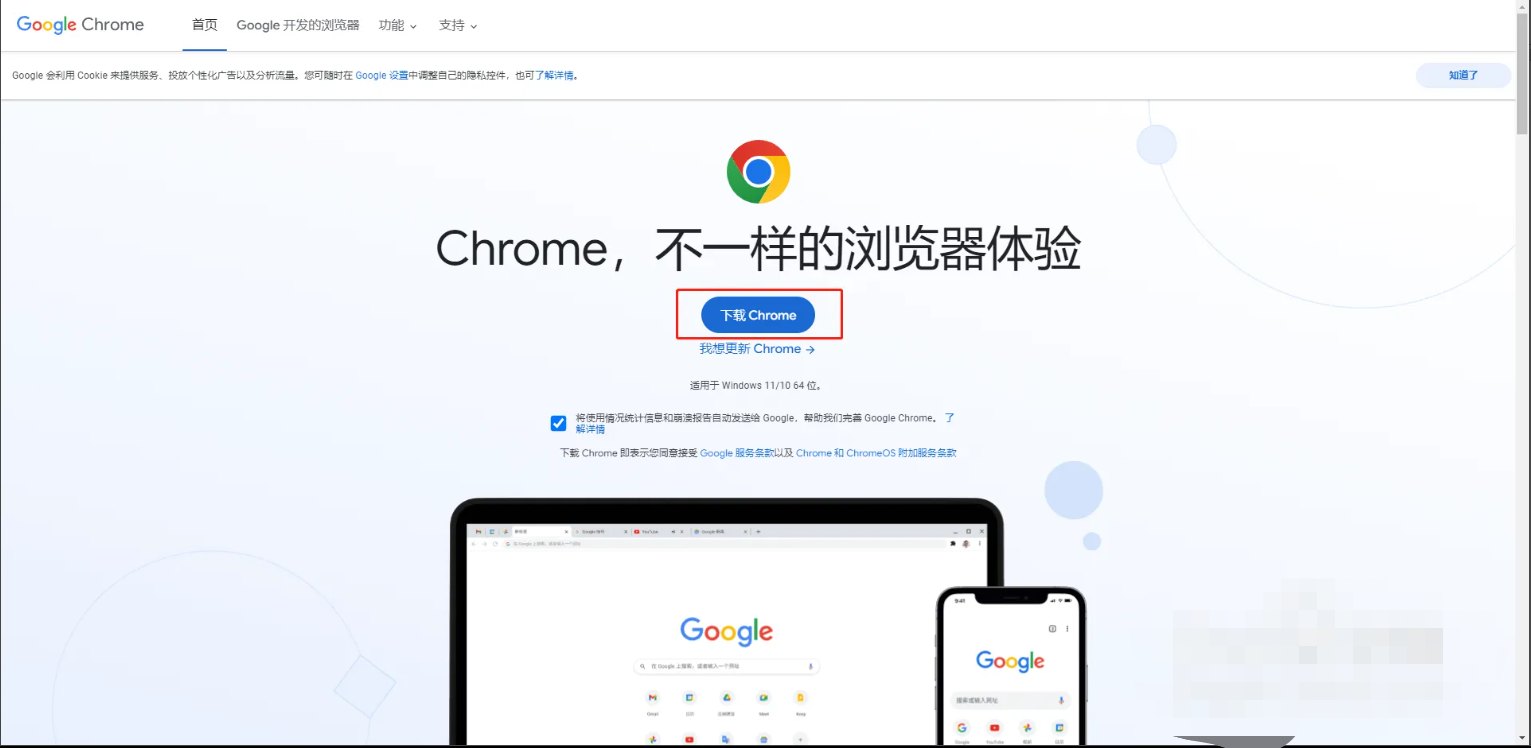Click the Gmail icon in laptop mockup
Viewport: 1531px width, 748px height.
652,697
